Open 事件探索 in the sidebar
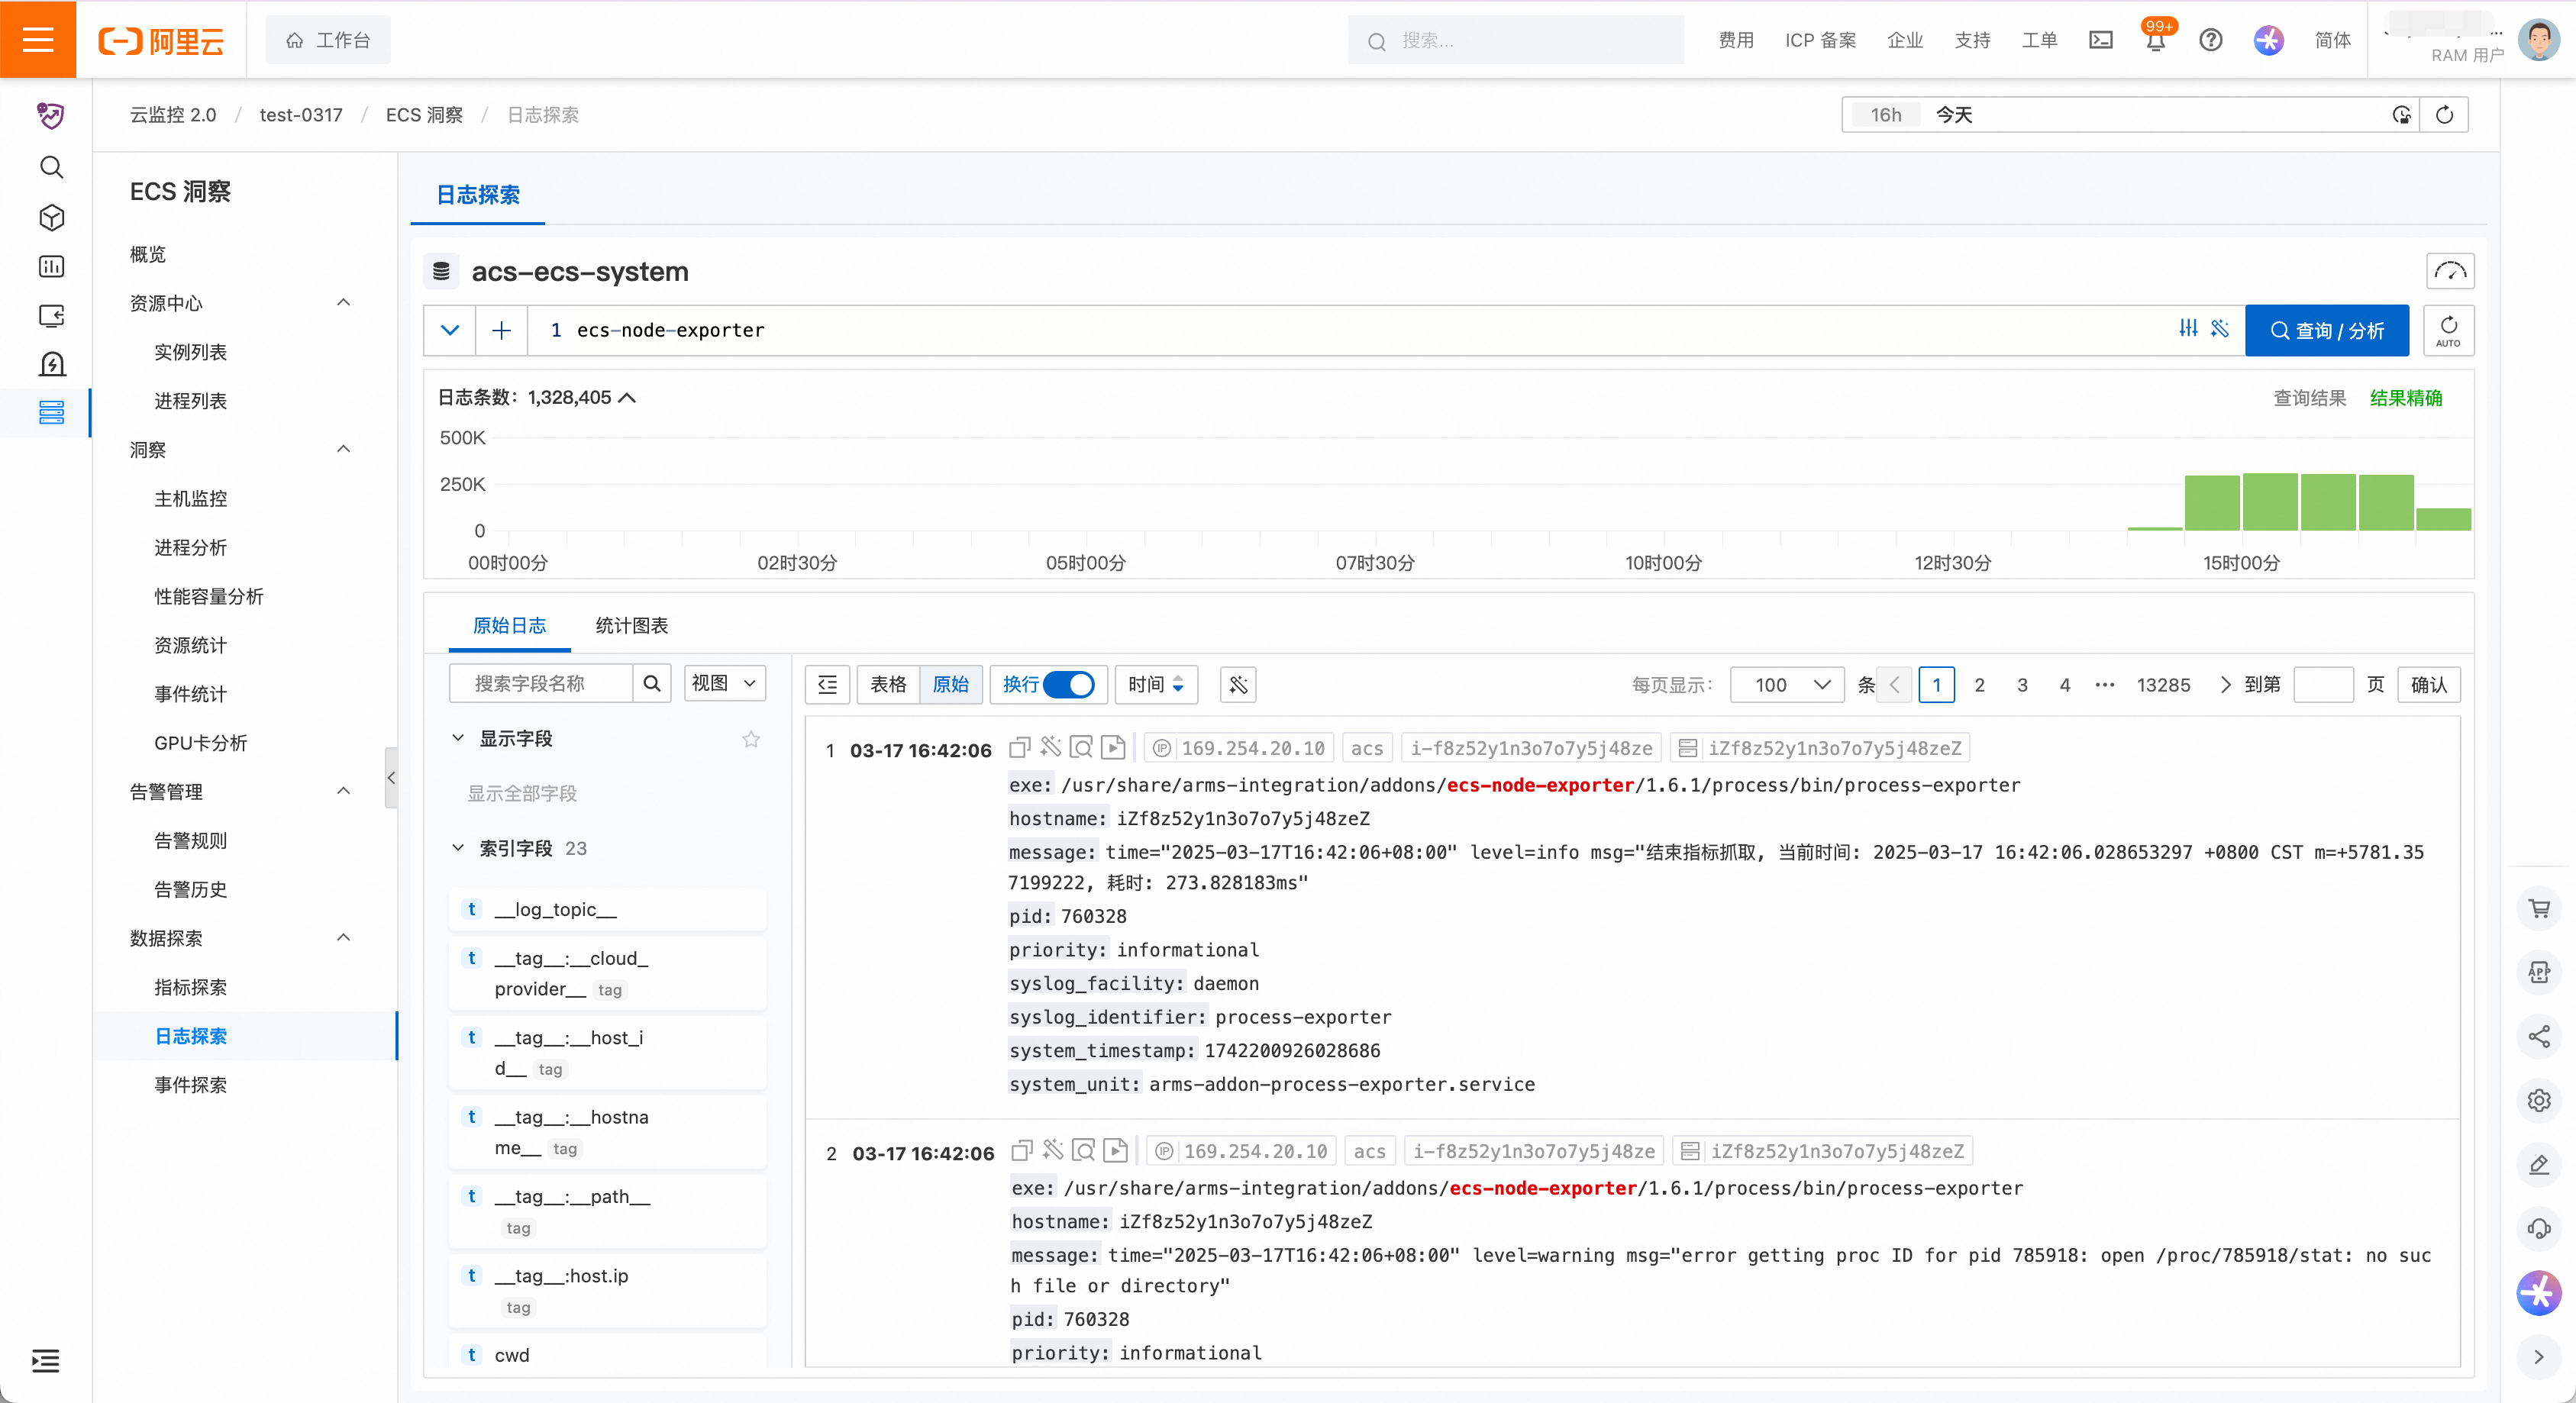2576x1403 pixels. [190, 1086]
